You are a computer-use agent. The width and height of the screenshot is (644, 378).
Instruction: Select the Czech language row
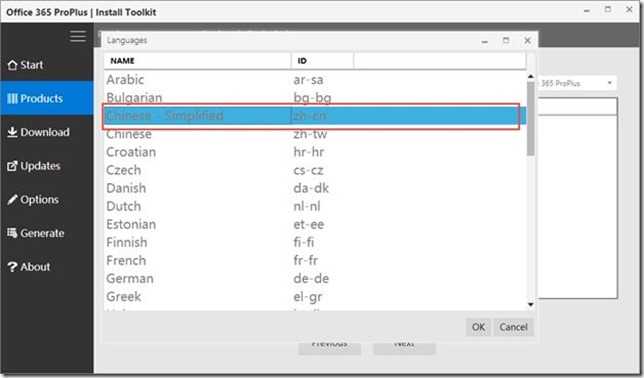315,170
